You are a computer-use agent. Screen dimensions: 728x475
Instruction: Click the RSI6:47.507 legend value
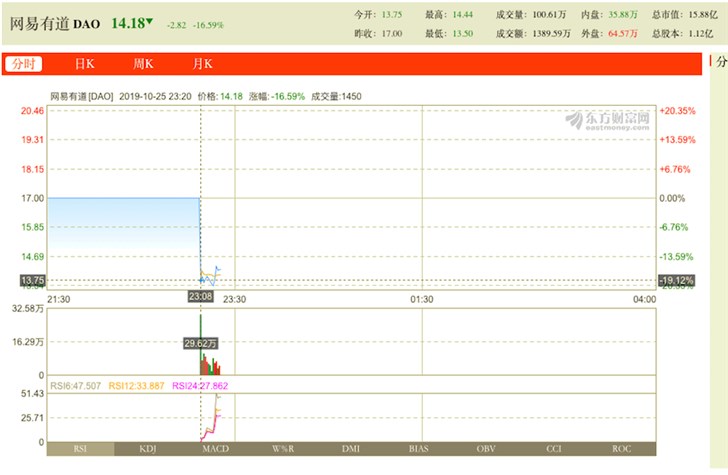point(75,386)
